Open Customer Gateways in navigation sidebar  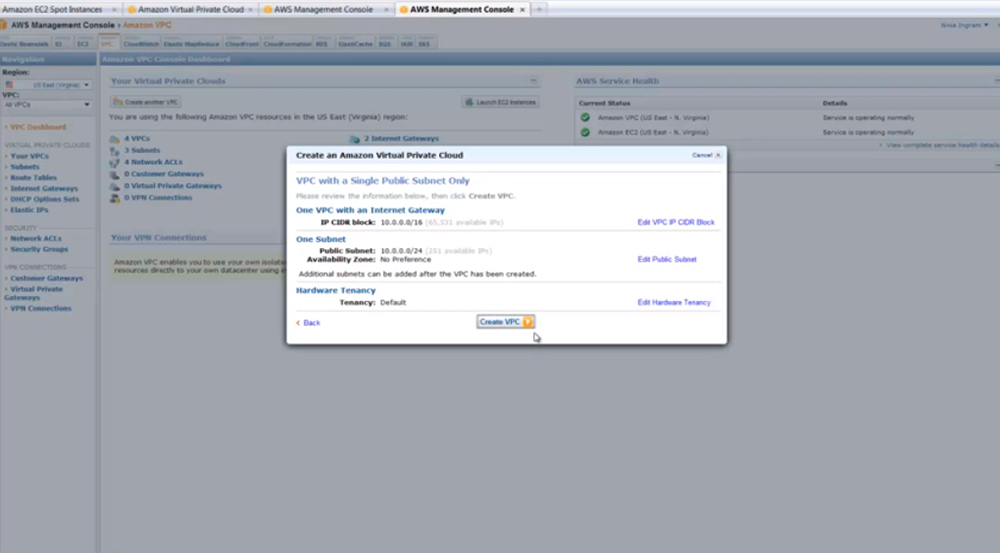point(47,279)
